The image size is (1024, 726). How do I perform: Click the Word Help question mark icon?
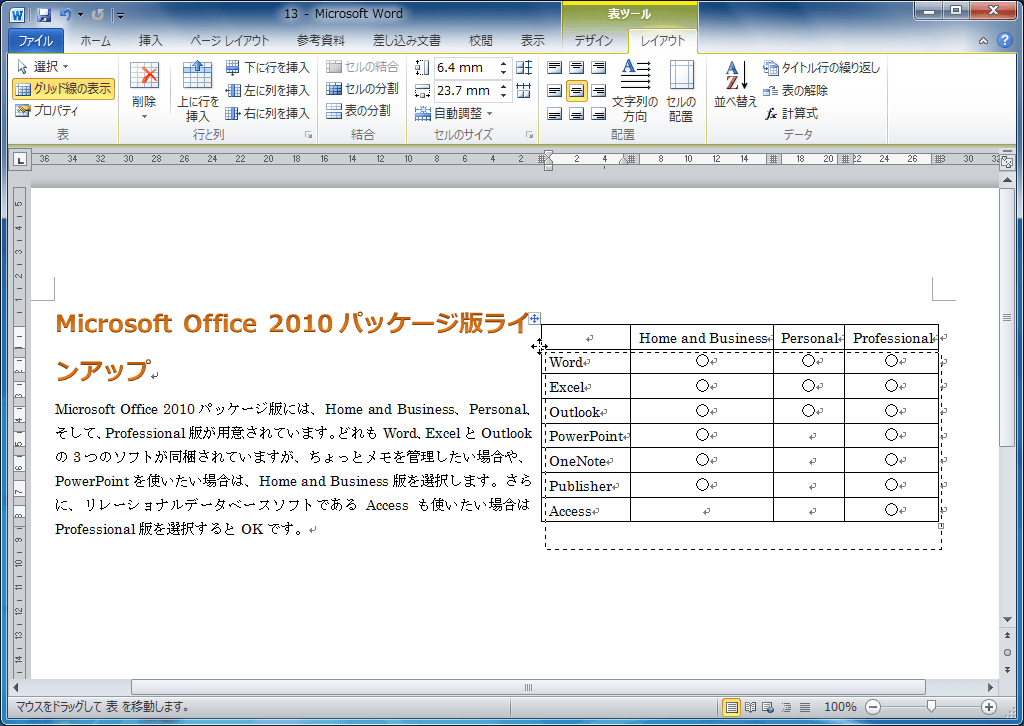tap(1004, 40)
